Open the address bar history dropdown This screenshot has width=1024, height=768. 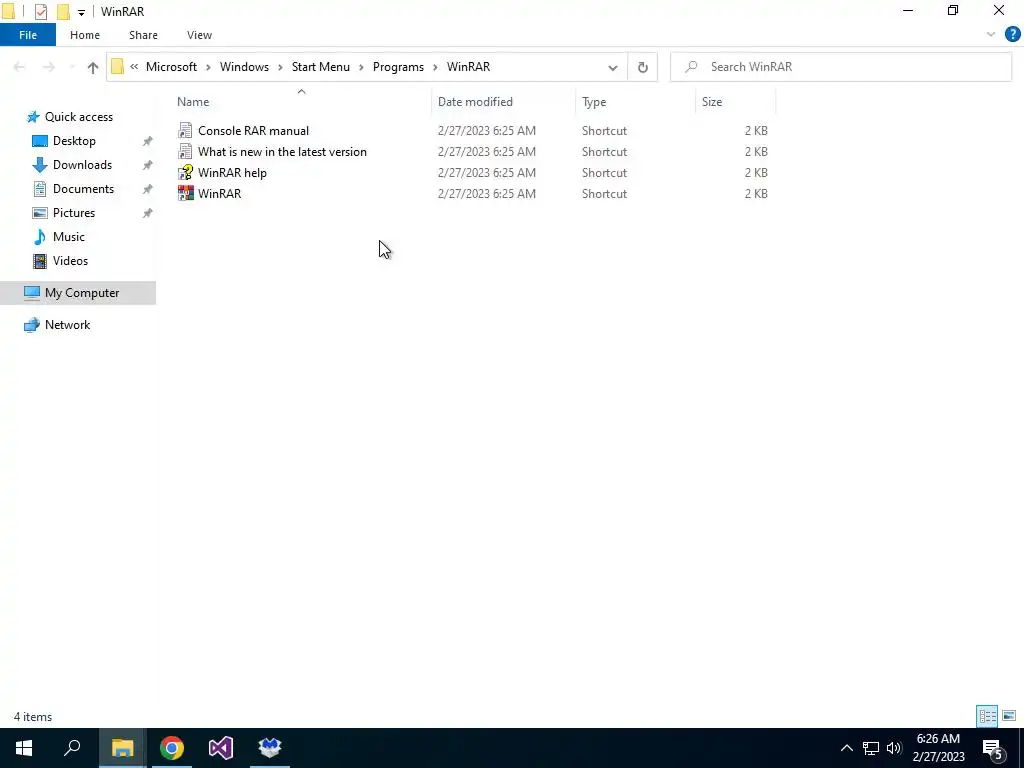[613, 67]
